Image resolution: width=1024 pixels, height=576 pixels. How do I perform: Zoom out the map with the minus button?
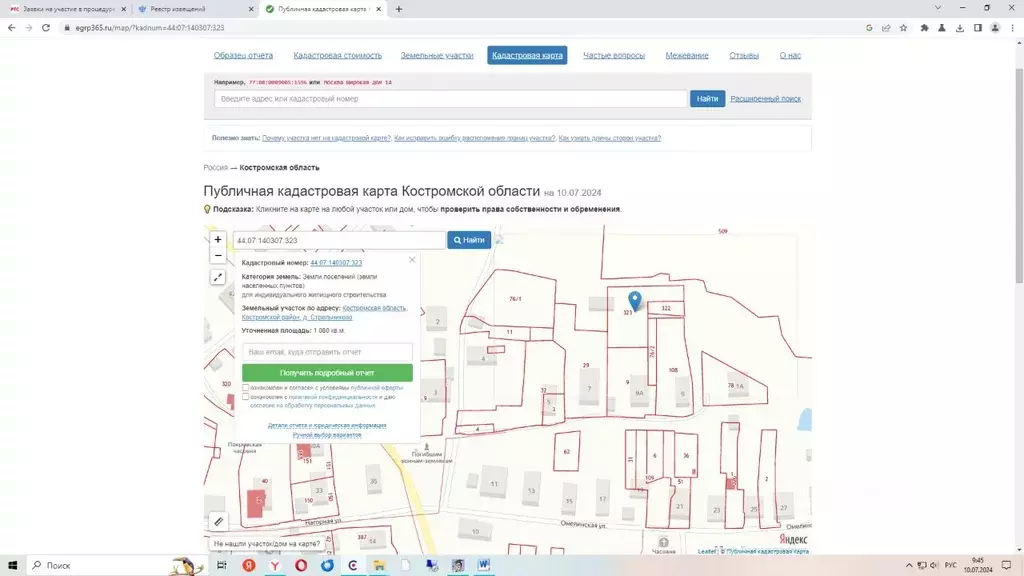point(218,255)
